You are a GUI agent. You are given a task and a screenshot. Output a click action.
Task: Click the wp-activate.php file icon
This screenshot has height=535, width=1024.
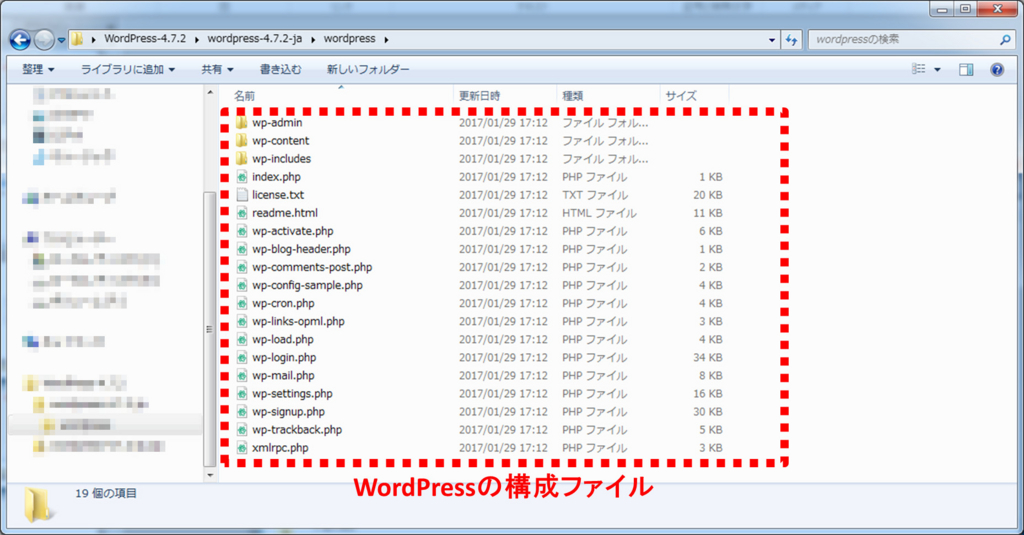click(242, 231)
